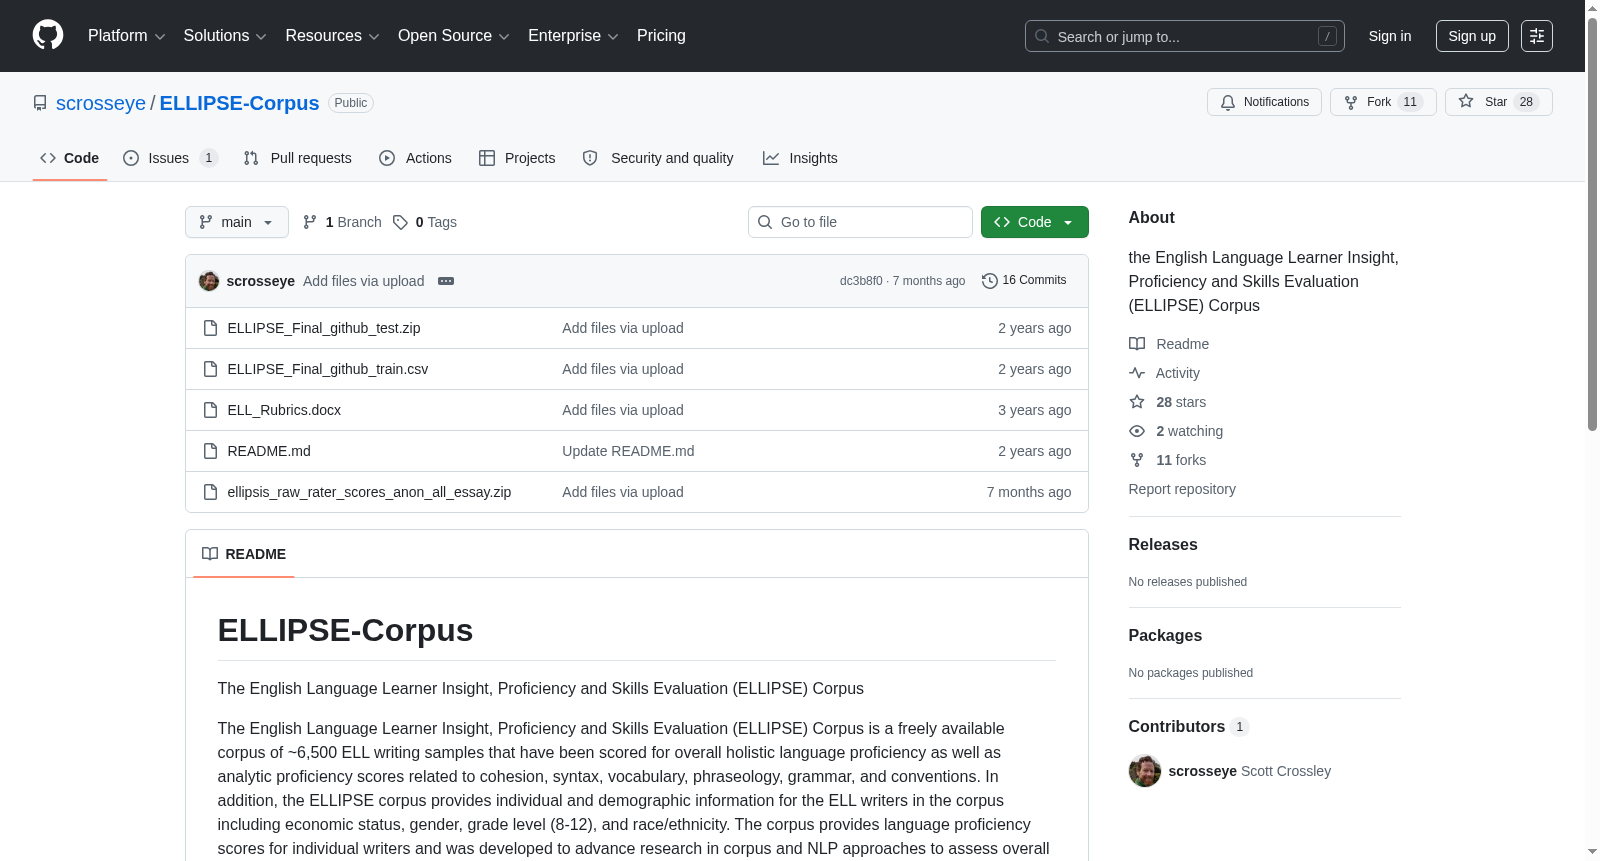This screenshot has width=1600, height=861.
Task: Open the Activity link in About
Action: point(1164,373)
